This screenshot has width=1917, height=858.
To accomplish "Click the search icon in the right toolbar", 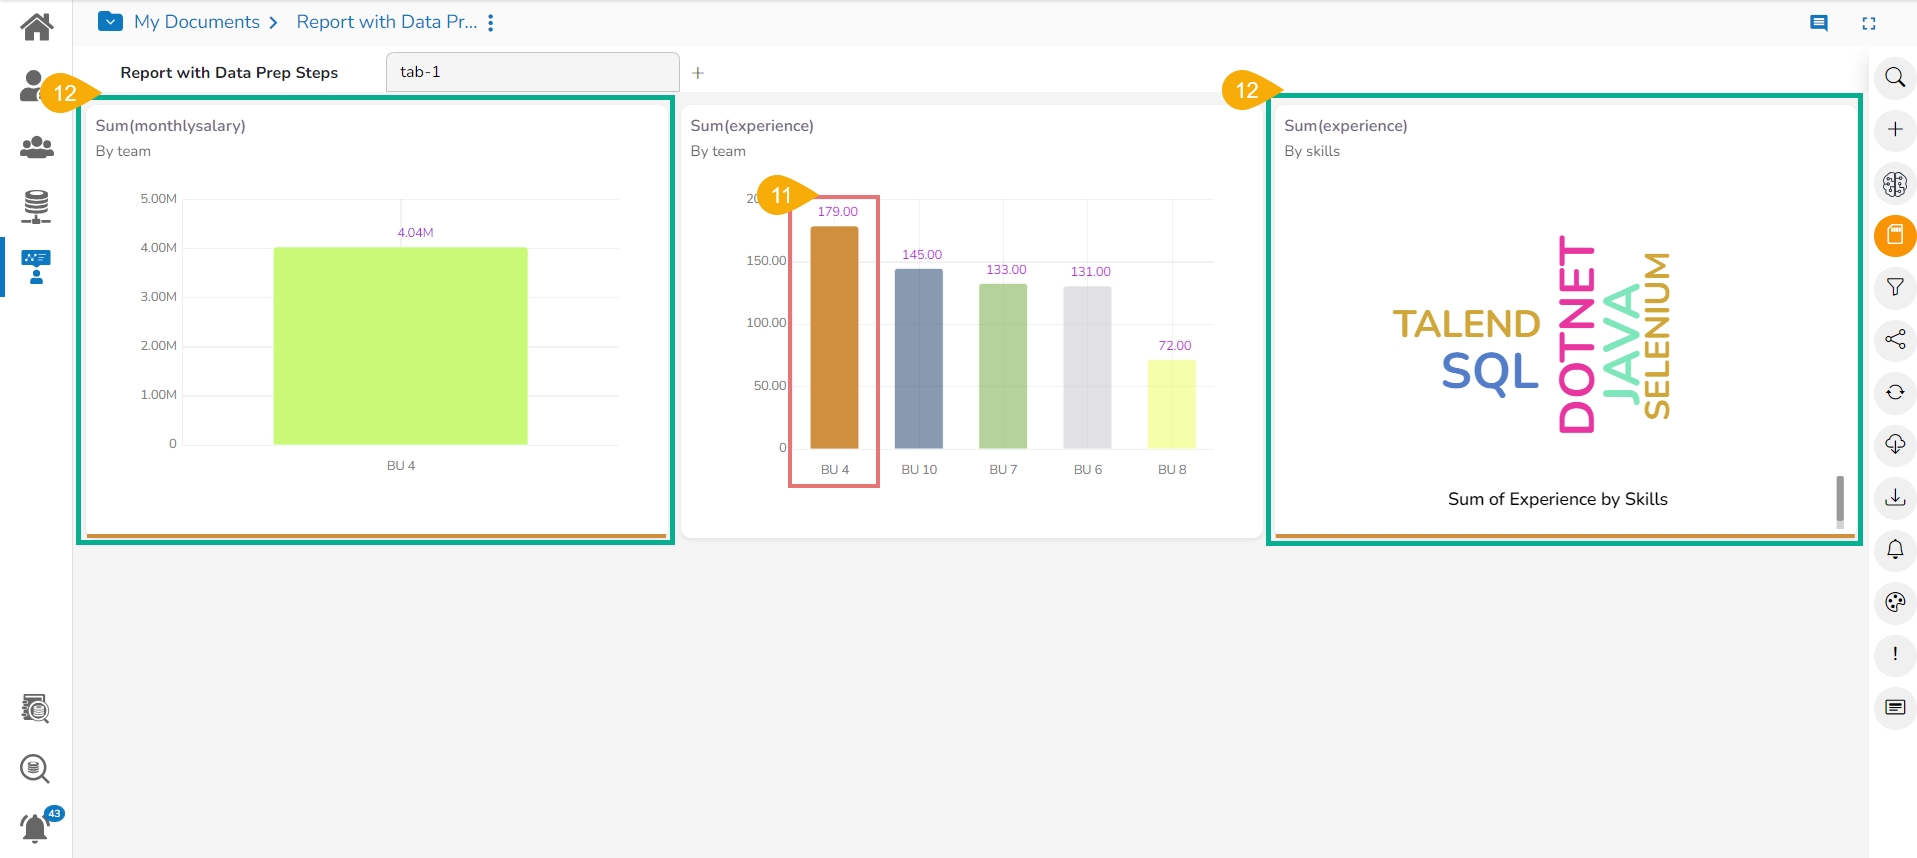I will coord(1895,77).
